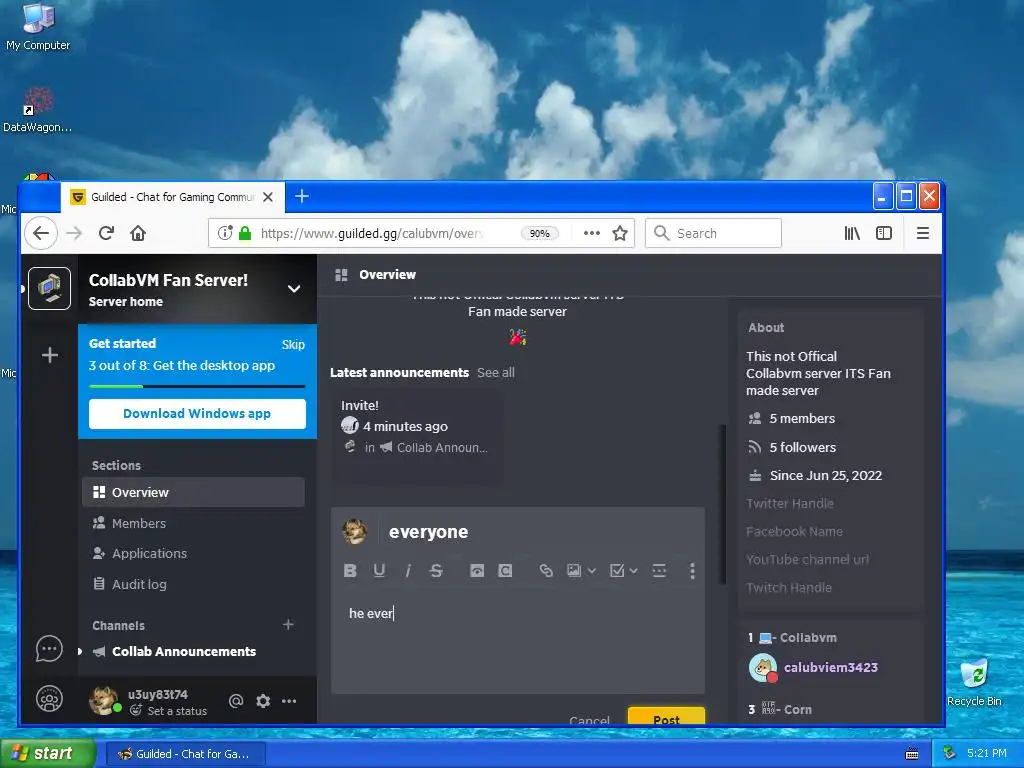
Task: Reload the Guilded page
Action: (x=106, y=233)
